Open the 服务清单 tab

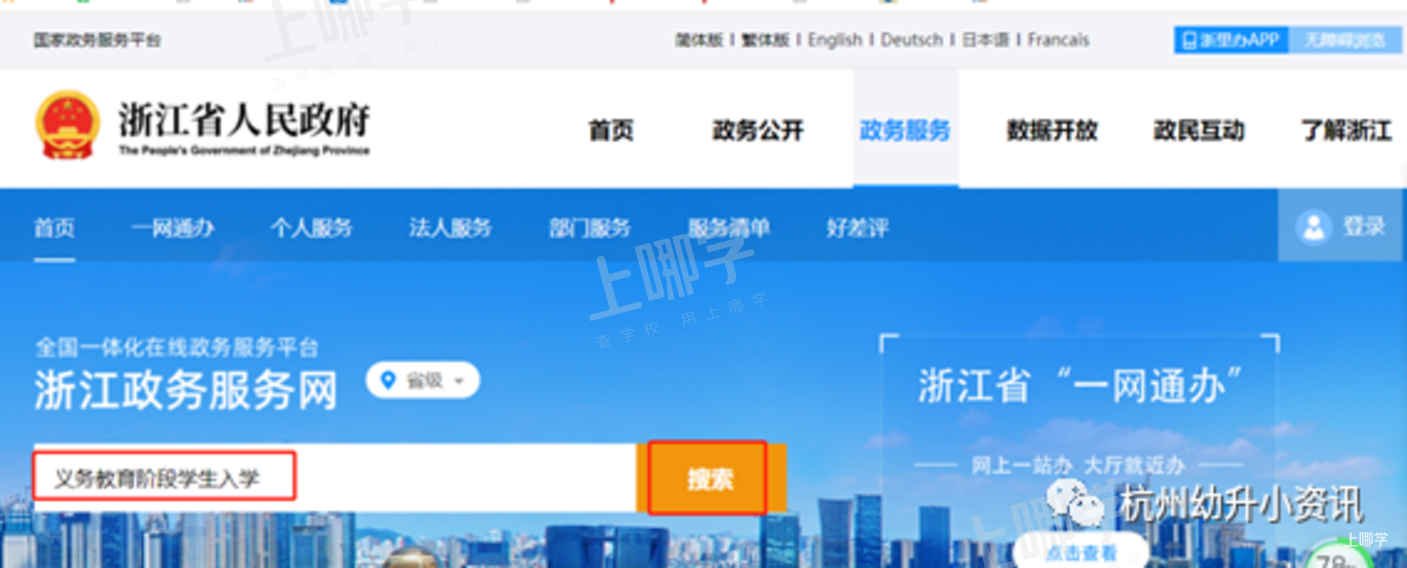(x=729, y=228)
